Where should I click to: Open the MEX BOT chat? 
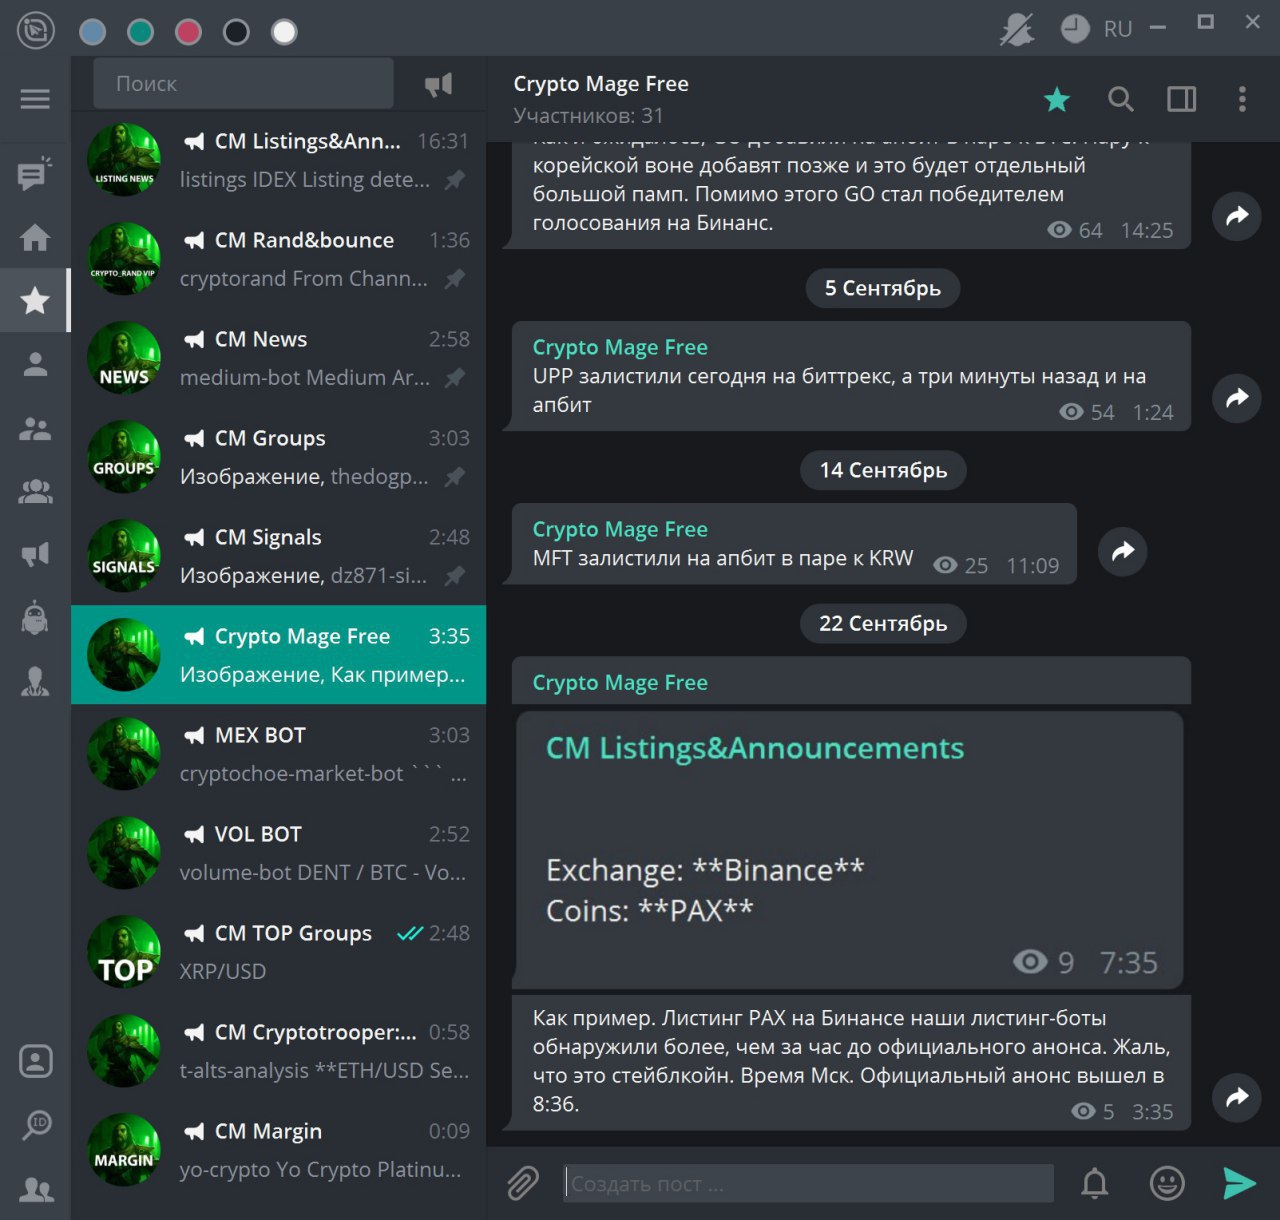tap(278, 754)
